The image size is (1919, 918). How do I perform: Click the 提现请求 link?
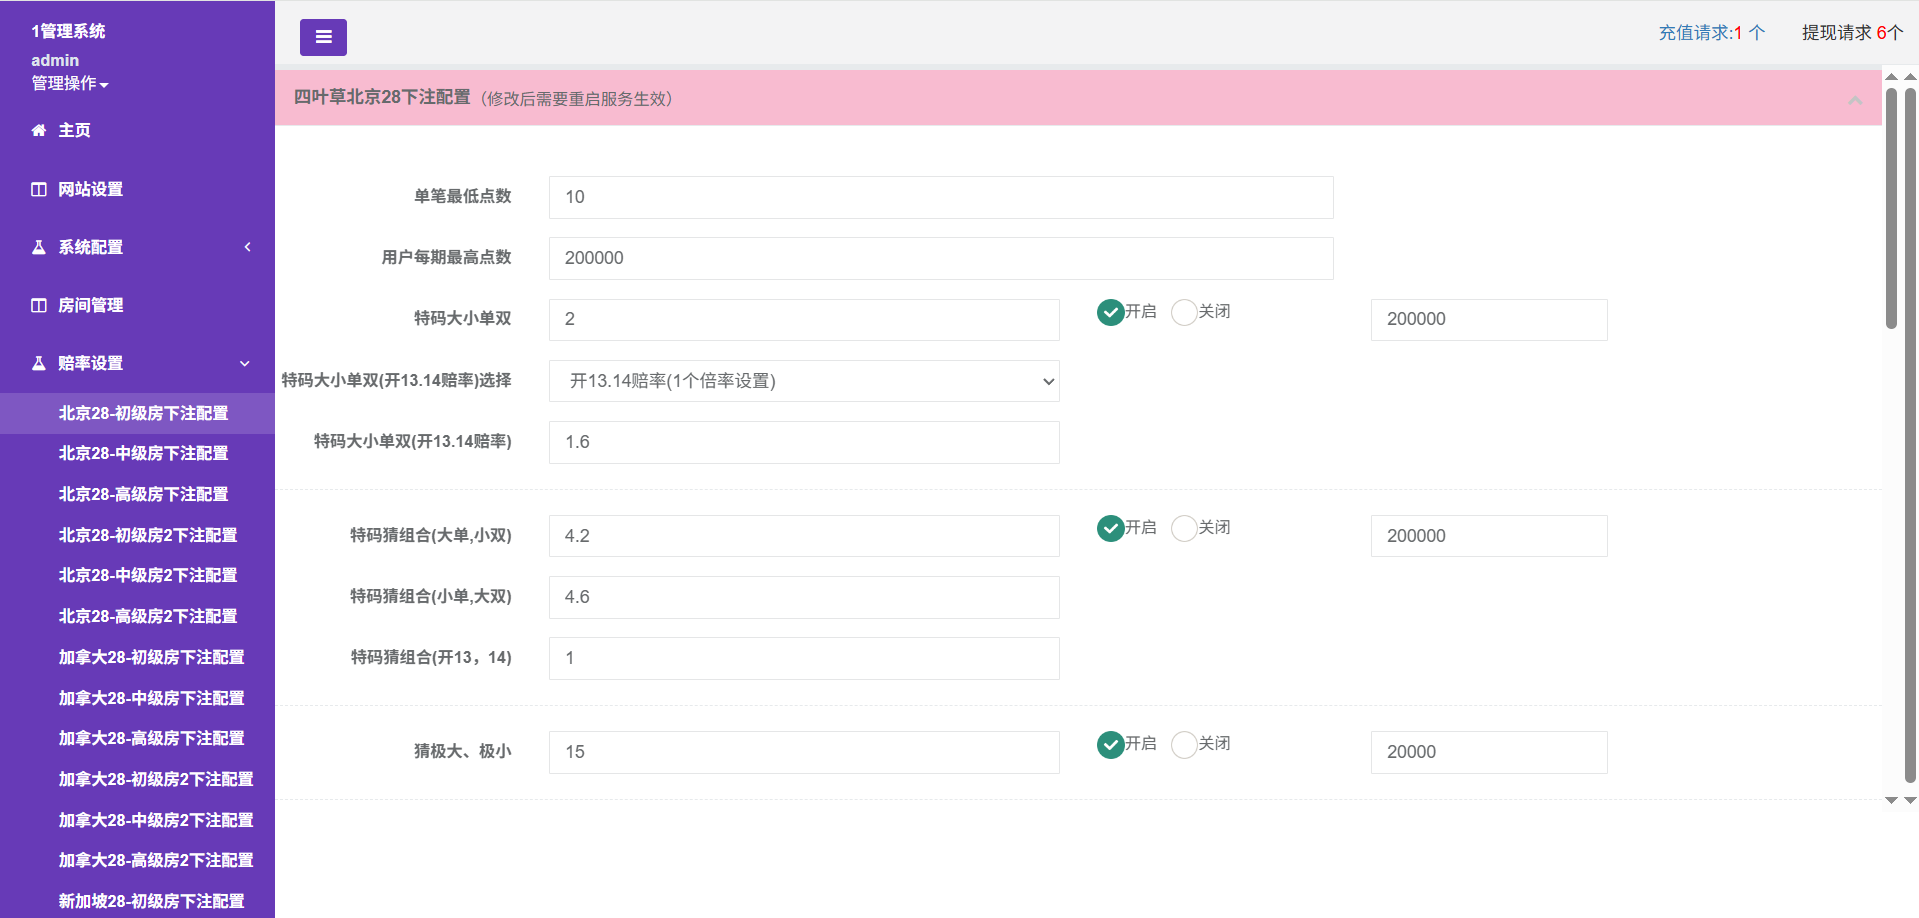pos(1851,33)
